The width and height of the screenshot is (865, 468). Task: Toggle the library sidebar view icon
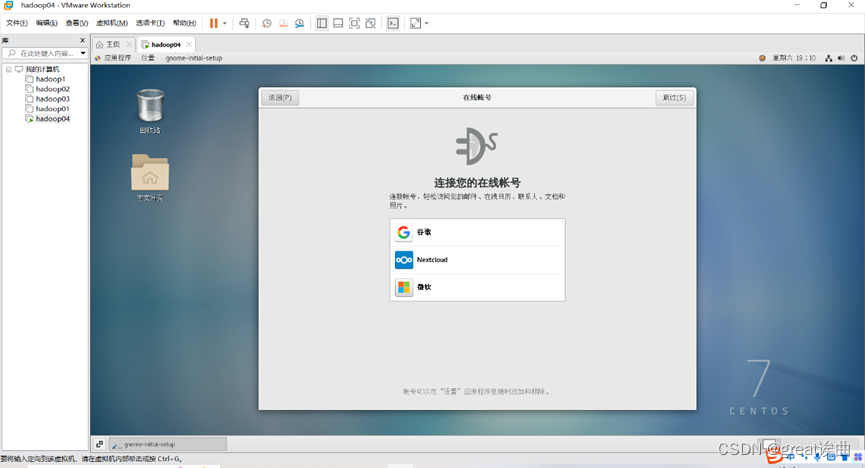[322, 23]
